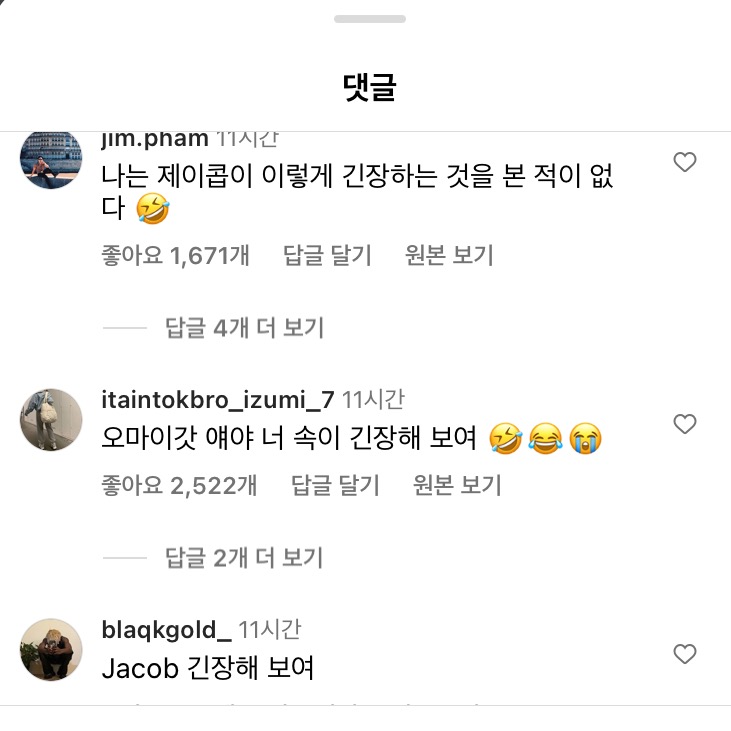The height and width of the screenshot is (731, 731).
Task: View 좋아요 1,671개 likes list
Action: 176,255
